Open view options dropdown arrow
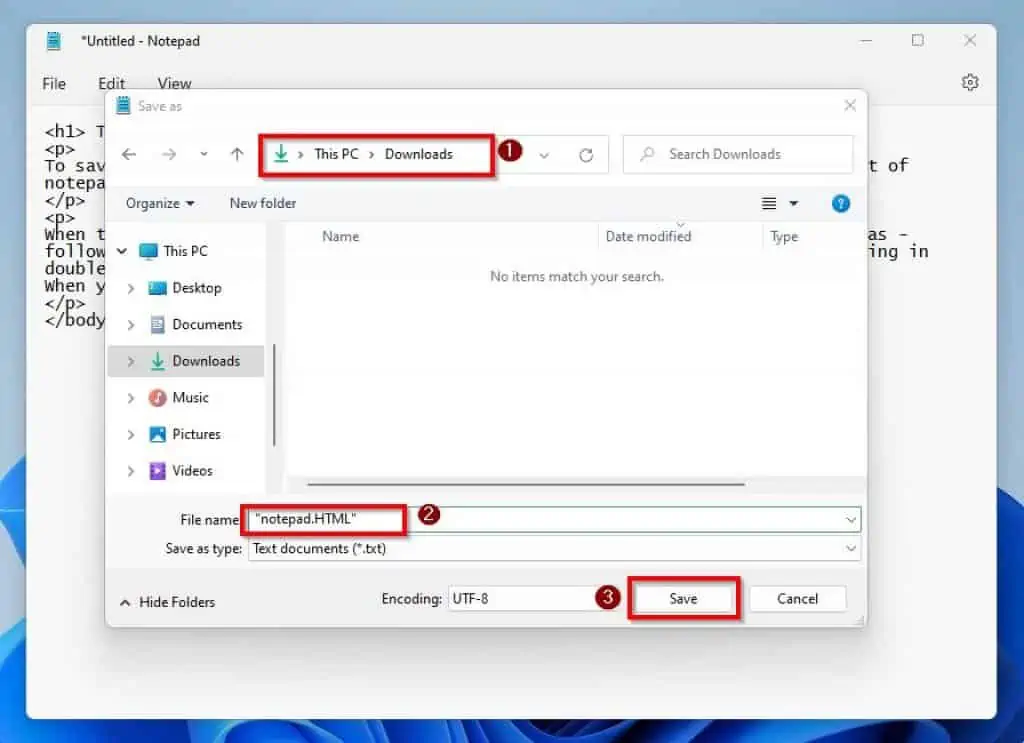 coord(793,204)
